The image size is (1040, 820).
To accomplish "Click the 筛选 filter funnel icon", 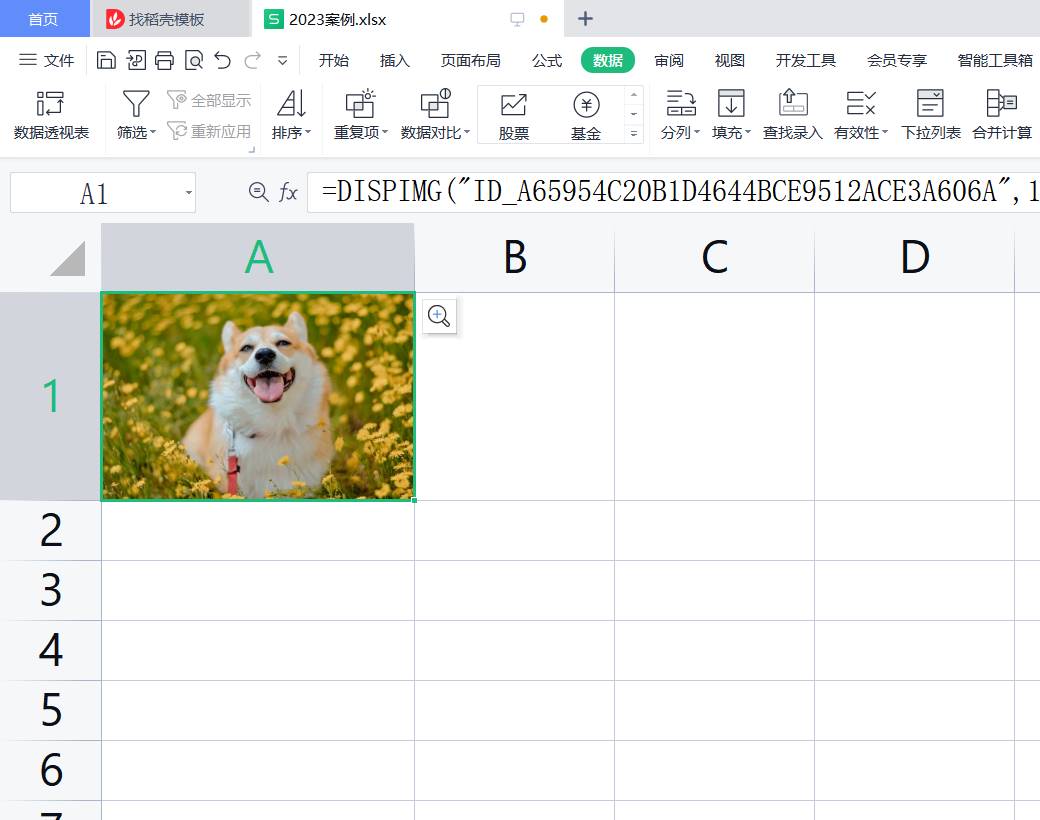I will click(x=136, y=104).
